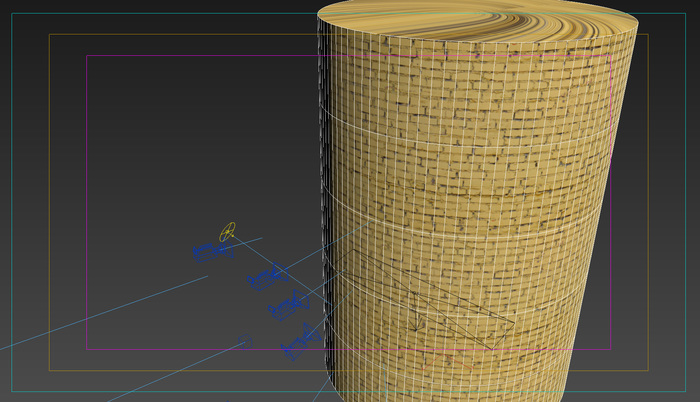Click the light-blue vertical line at cylinder bottom
This screenshot has width=700, height=402.
[x=385, y=383]
